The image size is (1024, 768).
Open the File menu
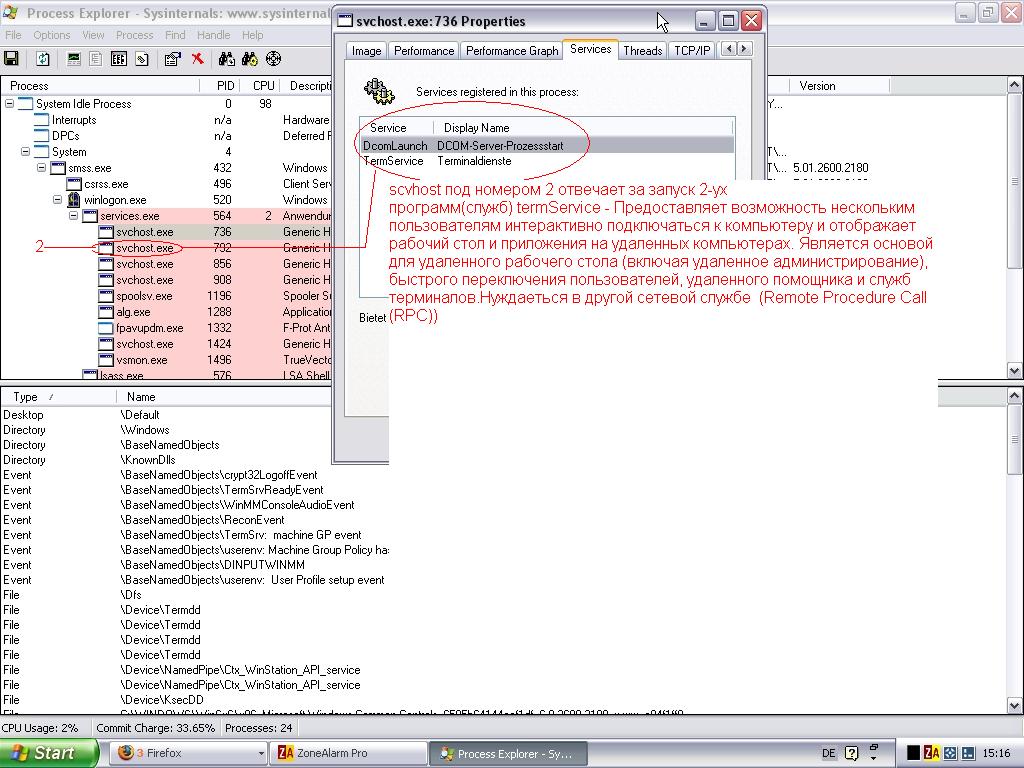[13, 35]
